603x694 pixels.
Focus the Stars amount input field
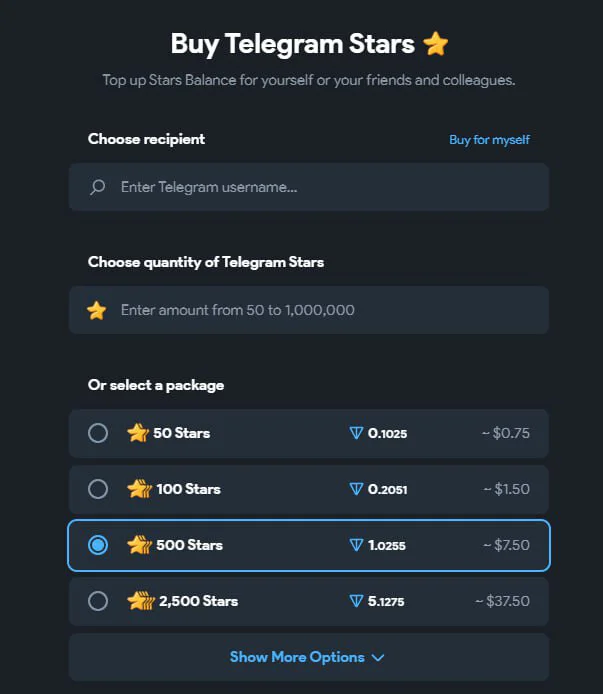point(309,310)
